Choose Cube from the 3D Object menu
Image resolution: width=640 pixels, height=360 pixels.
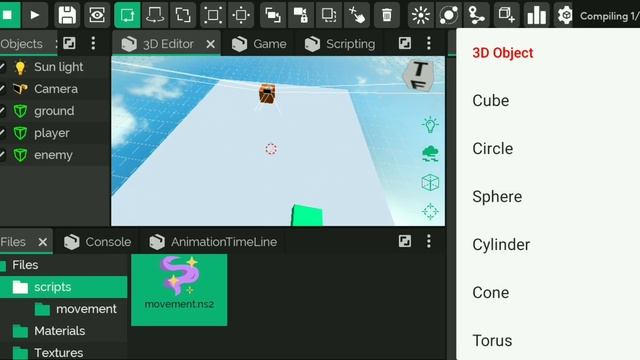tap(491, 101)
